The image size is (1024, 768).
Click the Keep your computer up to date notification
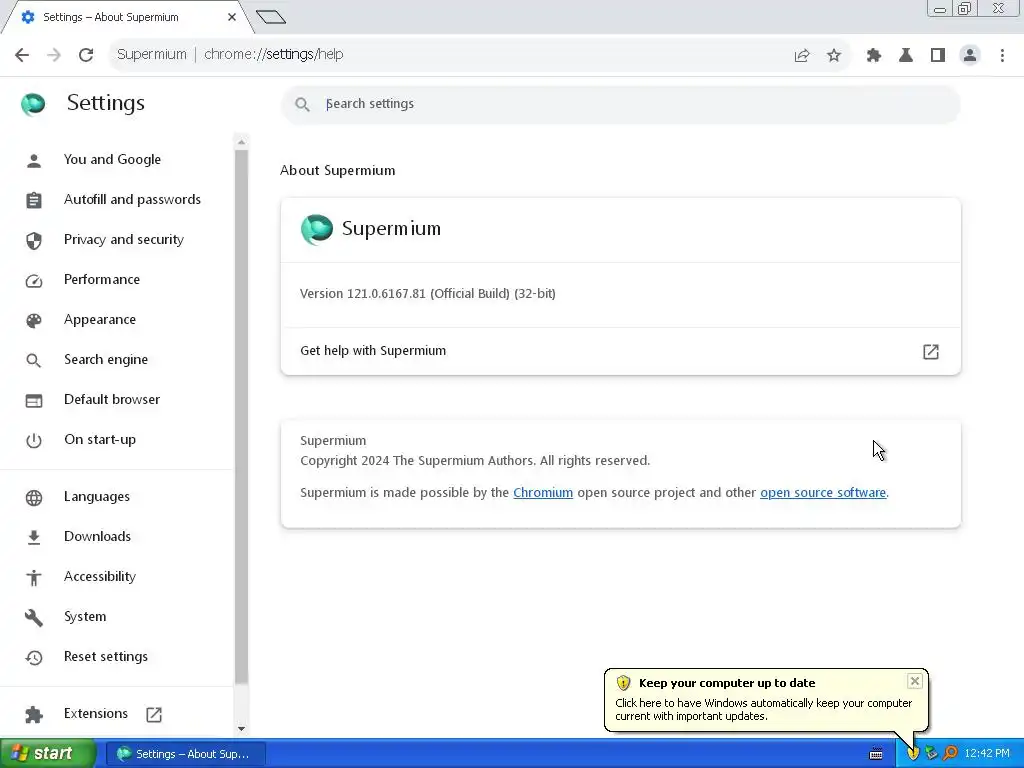[765, 699]
